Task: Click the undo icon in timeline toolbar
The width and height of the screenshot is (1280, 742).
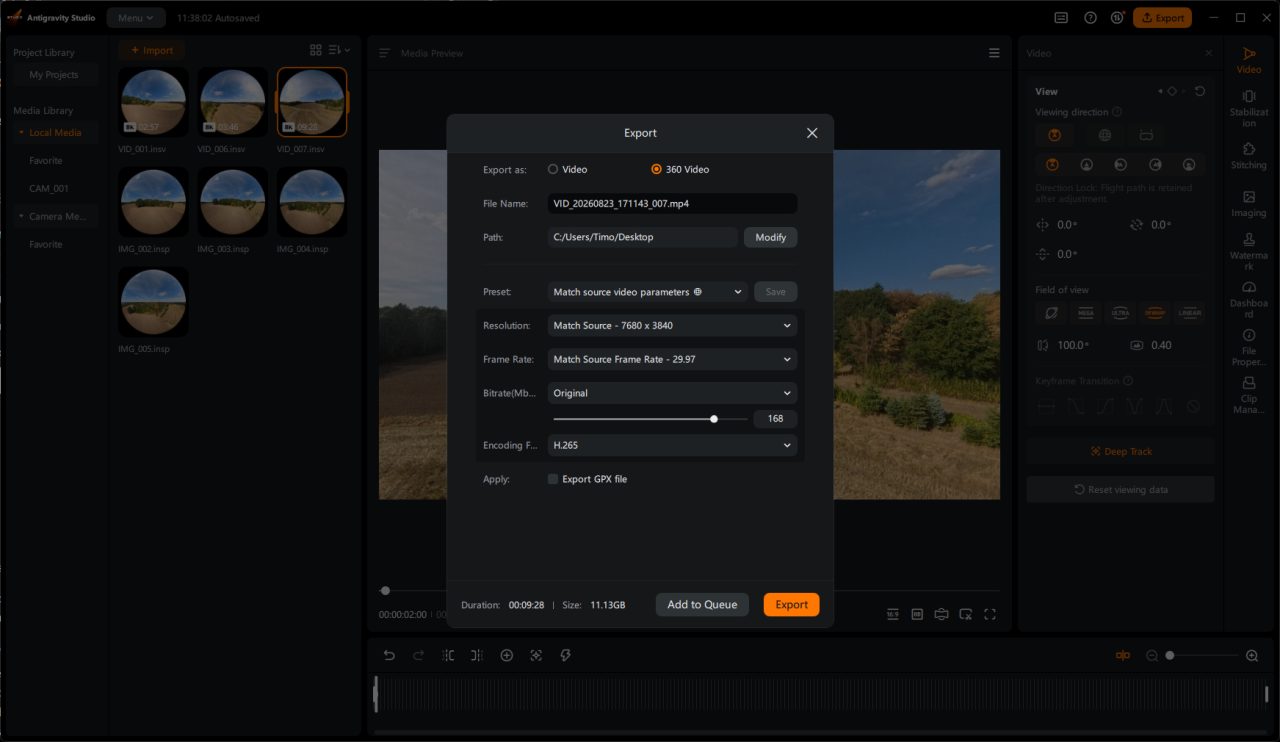Action: pyautogui.click(x=389, y=655)
